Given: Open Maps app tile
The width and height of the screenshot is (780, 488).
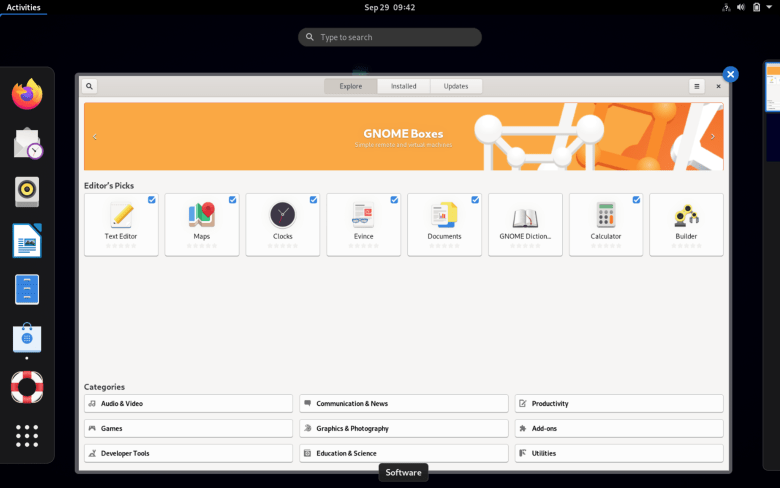Looking at the screenshot, I should click(201, 225).
